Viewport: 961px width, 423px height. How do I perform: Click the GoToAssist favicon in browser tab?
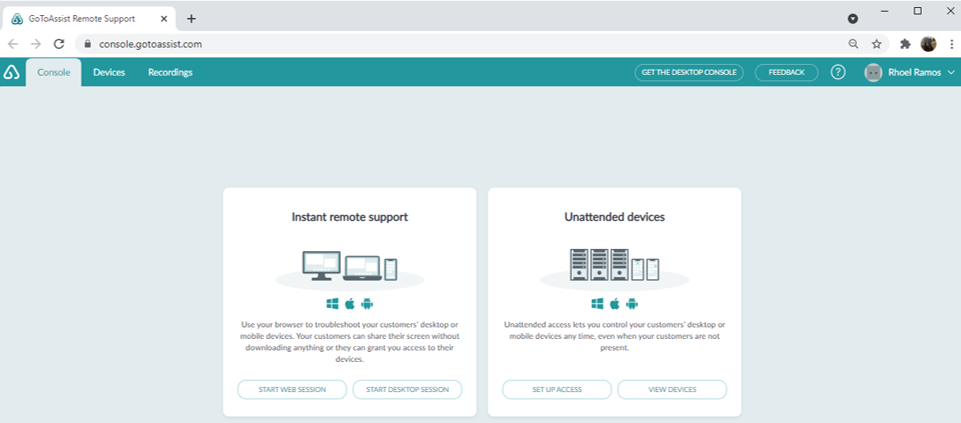17,18
